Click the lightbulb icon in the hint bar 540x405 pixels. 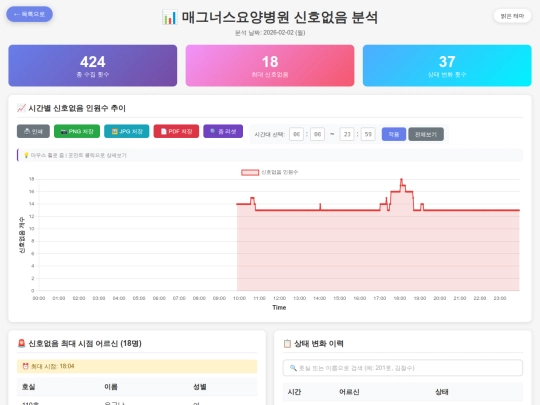click(x=26, y=155)
